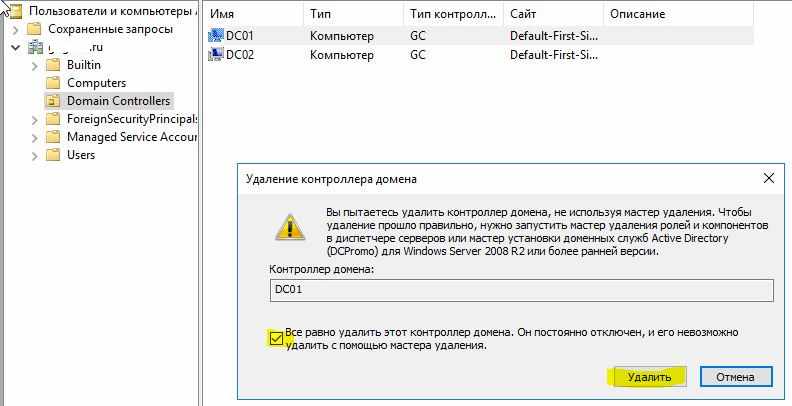
Task: Collapse the domain node ending in .ru
Action: click(x=15, y=47)
